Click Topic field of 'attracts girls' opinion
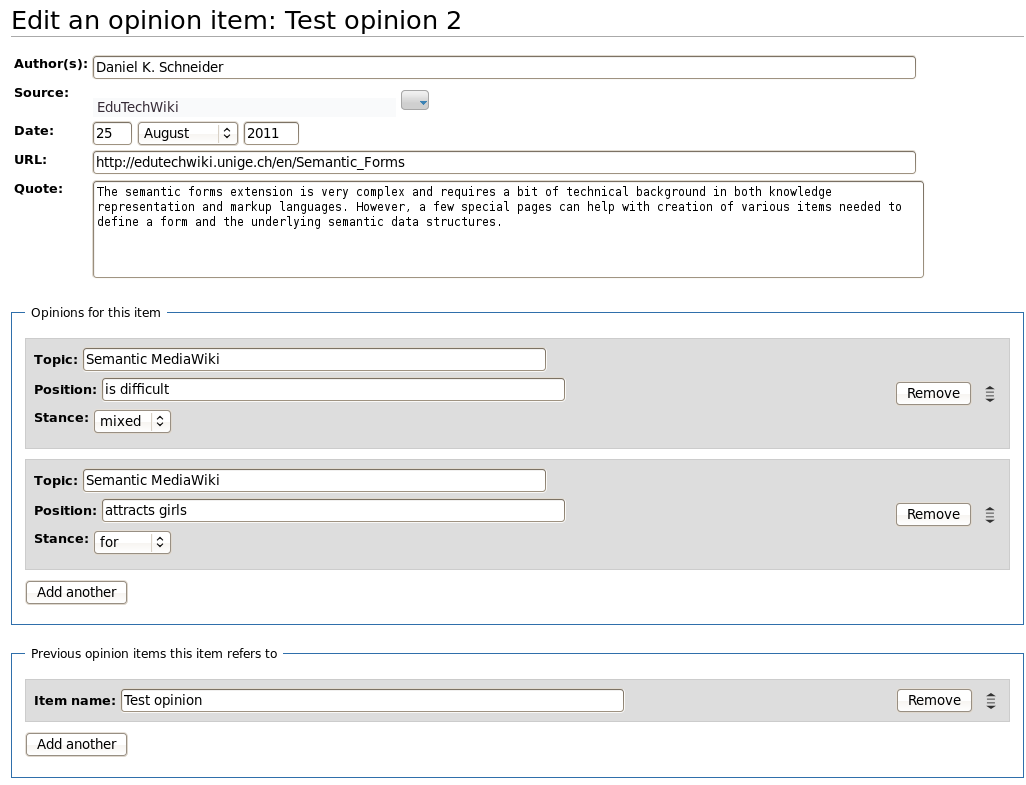 click(x=314, y=480)
